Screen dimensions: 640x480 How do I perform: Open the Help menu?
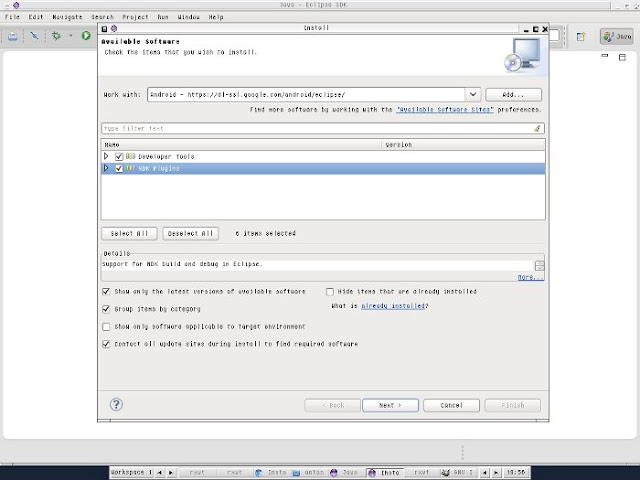pyautogui.click(x=216, y=17)
